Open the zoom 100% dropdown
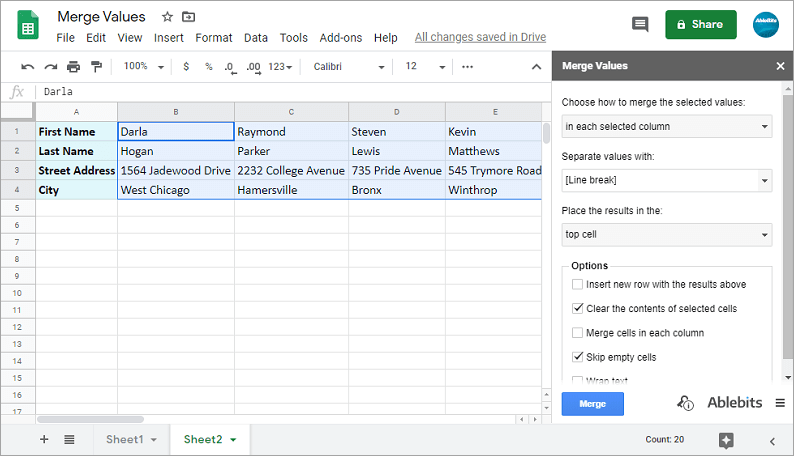Screen dimensions: 794x456 [x=143, y=66]
